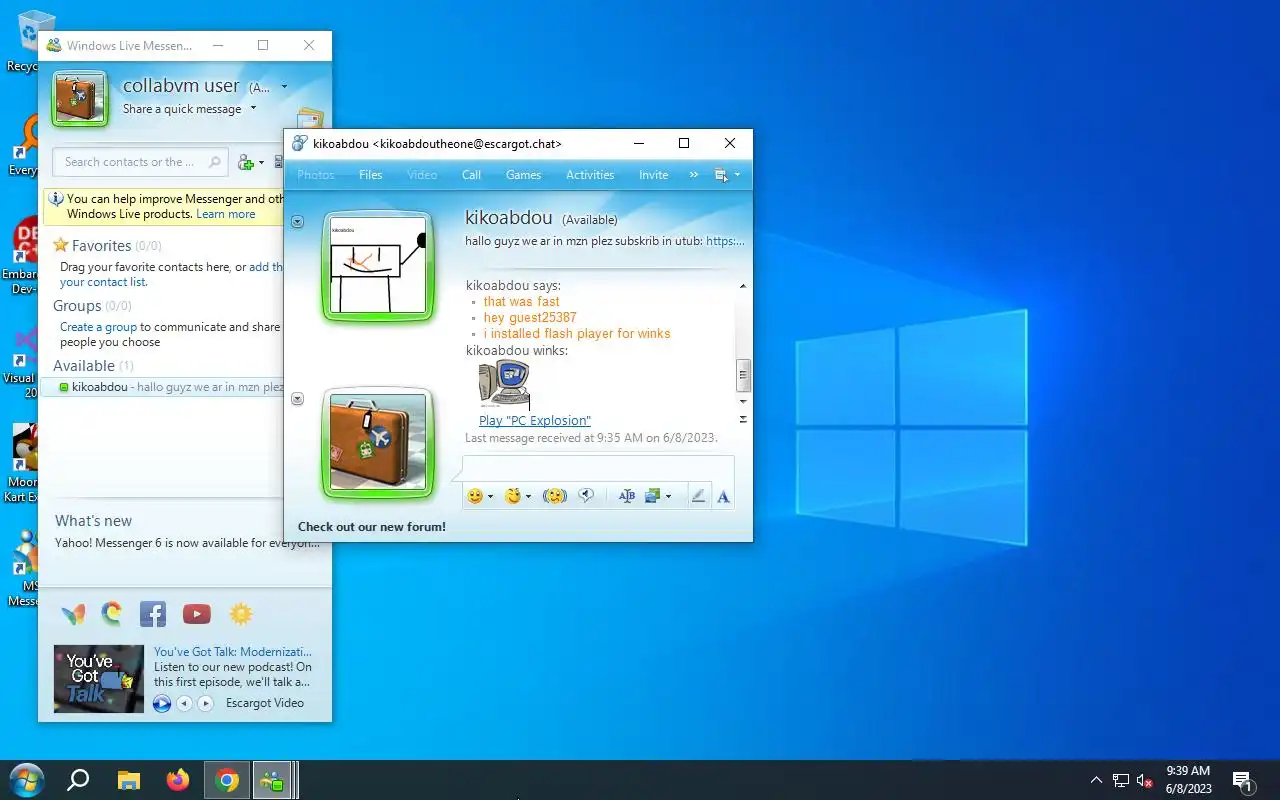Click the information icon in yellow notice
The width and height of the screenshot is (1280, 800).
pos(56,199)
